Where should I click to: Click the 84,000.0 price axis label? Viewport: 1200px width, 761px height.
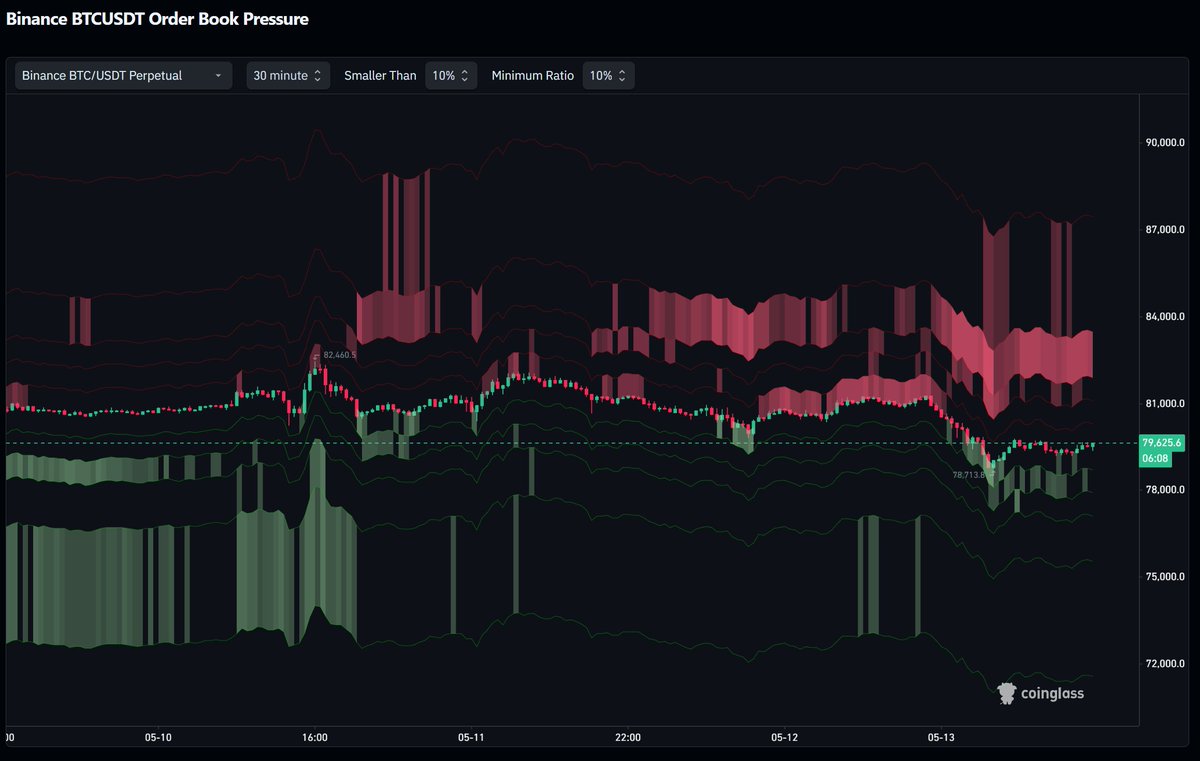coord(1165,317)
